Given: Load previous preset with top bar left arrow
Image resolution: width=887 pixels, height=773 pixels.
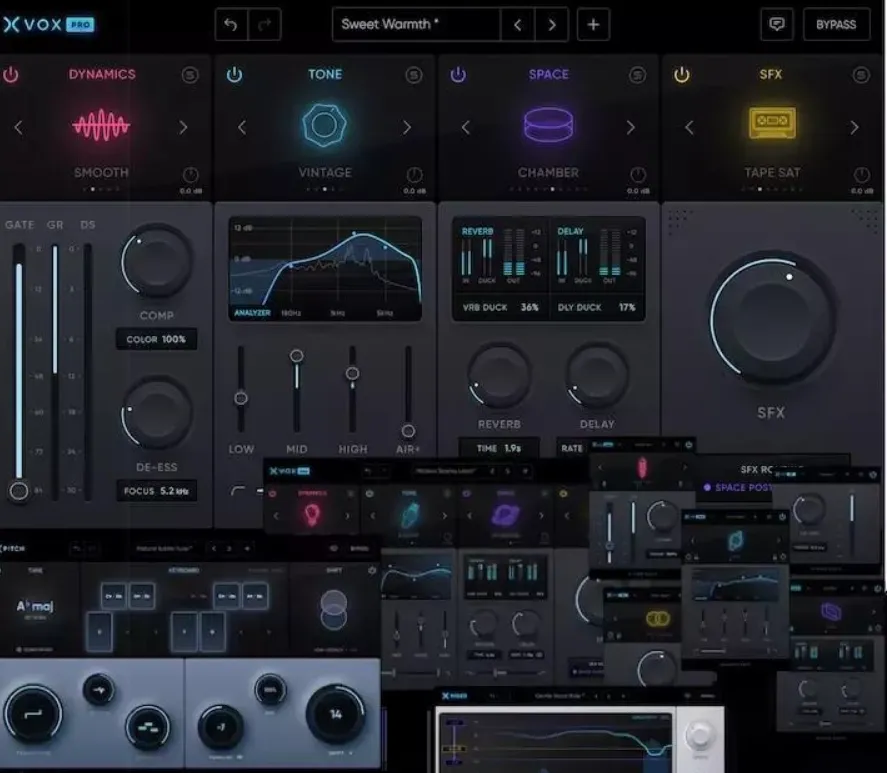Looking at the screenshot, I should [x=518, y=24].
